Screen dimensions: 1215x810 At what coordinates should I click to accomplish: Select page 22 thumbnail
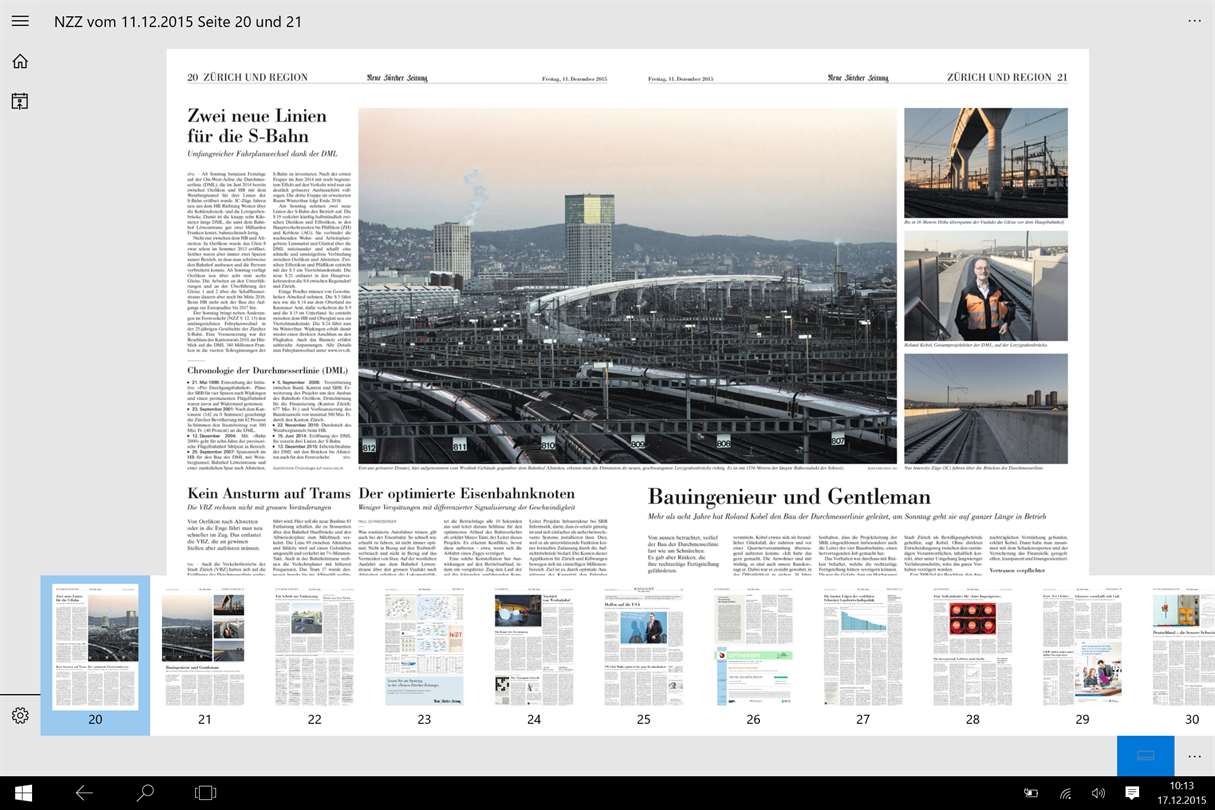click(314, 655)
